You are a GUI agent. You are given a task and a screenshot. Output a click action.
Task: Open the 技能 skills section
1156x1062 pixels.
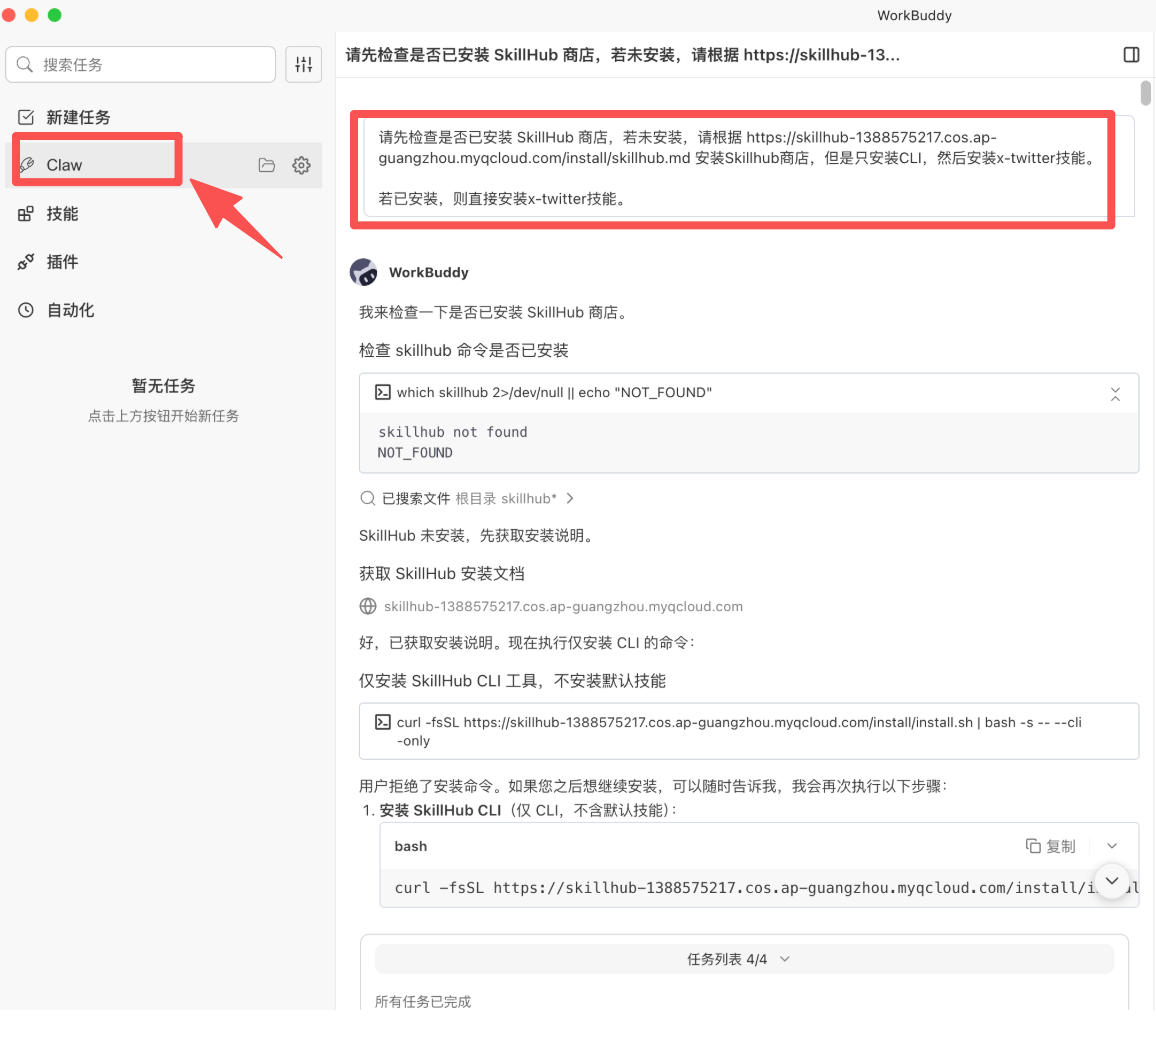[x=164, y=214]
